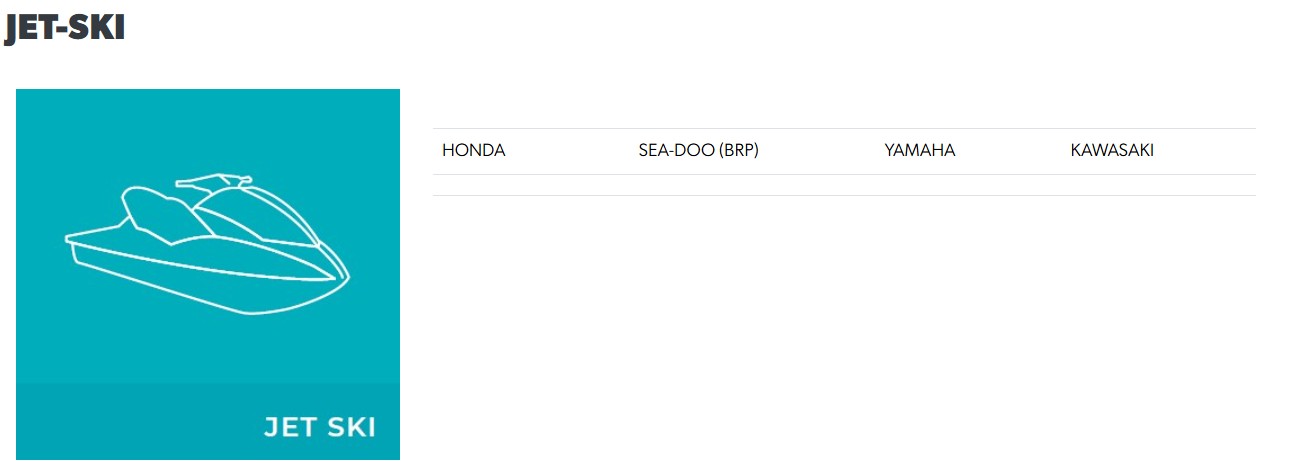
Task: Click the "JET SKI" caption on the tile
Action: (319, 427)
